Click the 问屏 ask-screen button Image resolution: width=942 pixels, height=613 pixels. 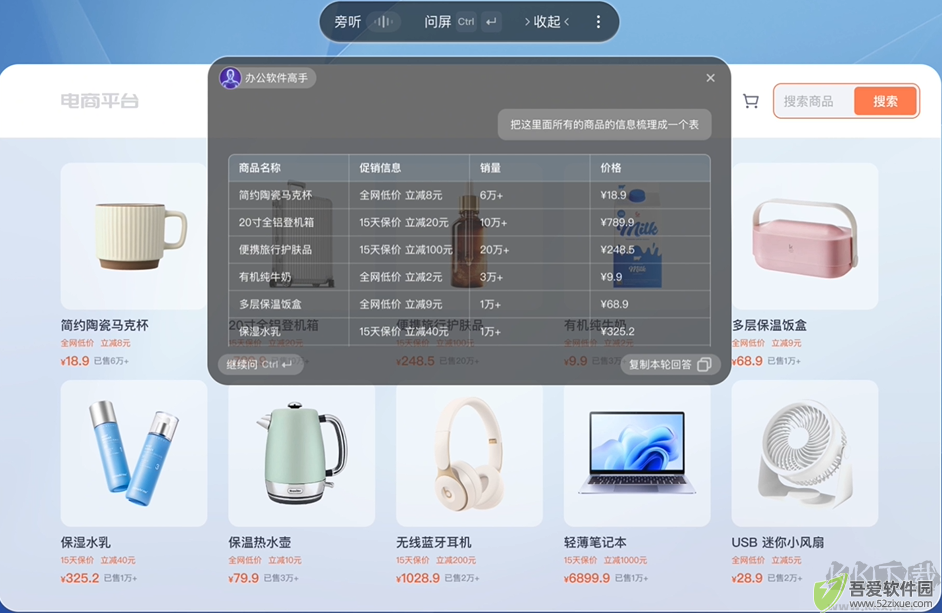pyautogui.click(x=437, y=22)
